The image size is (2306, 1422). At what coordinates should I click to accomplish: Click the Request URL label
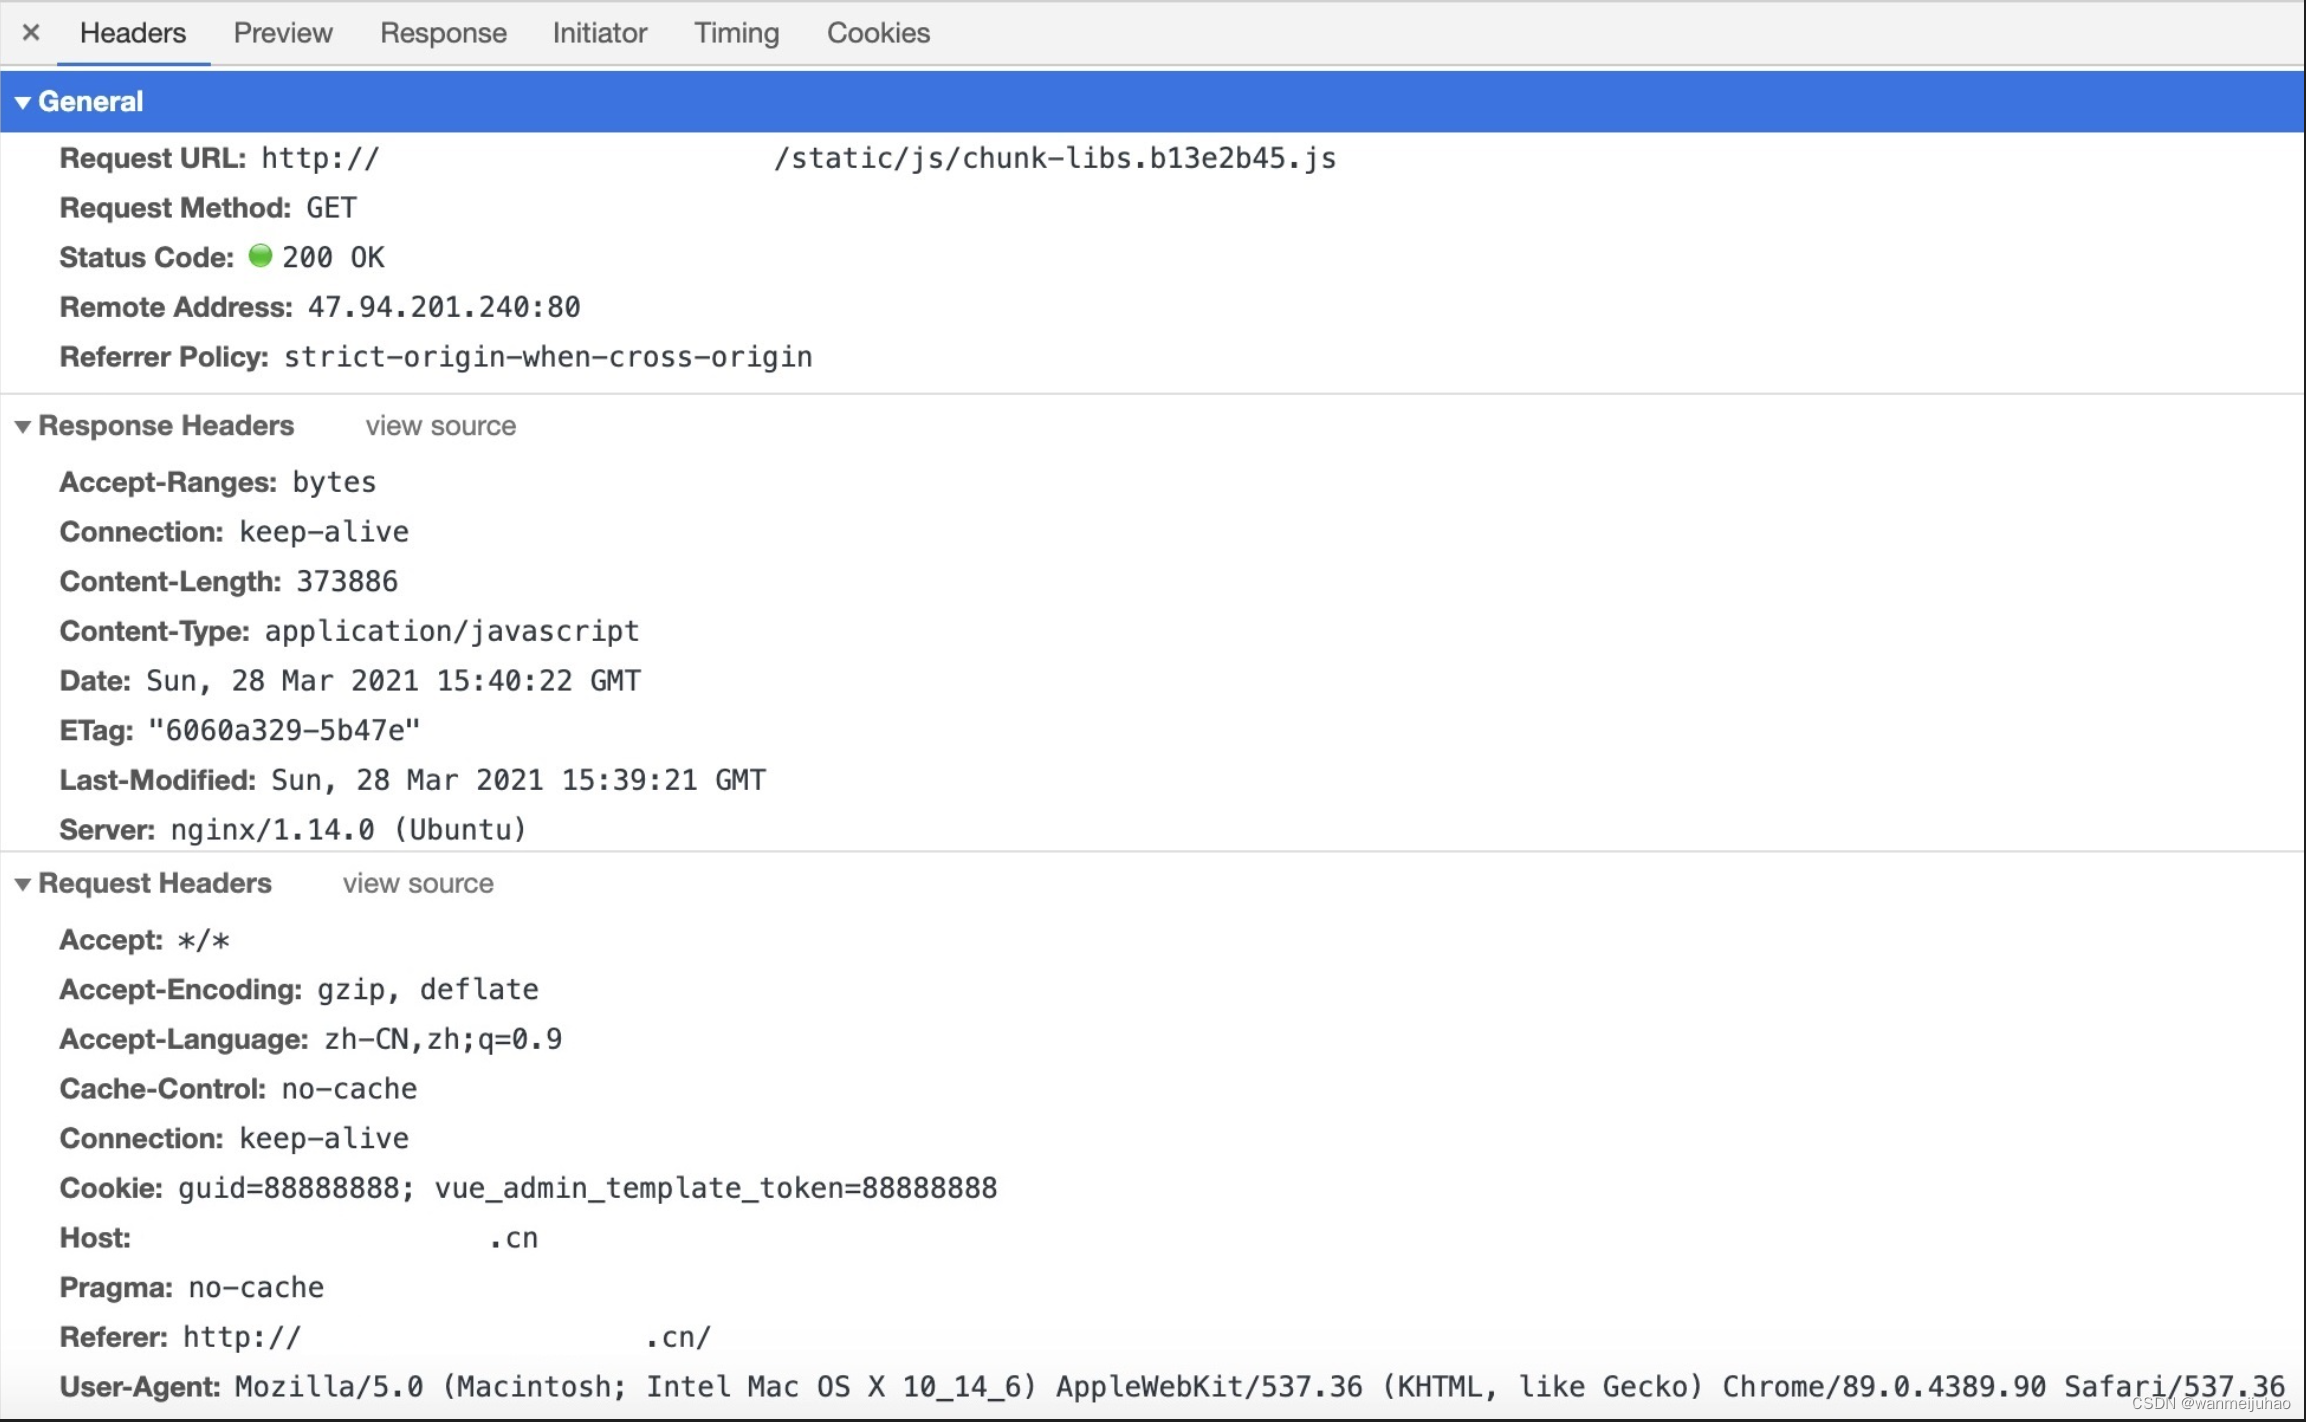point(153,158)
